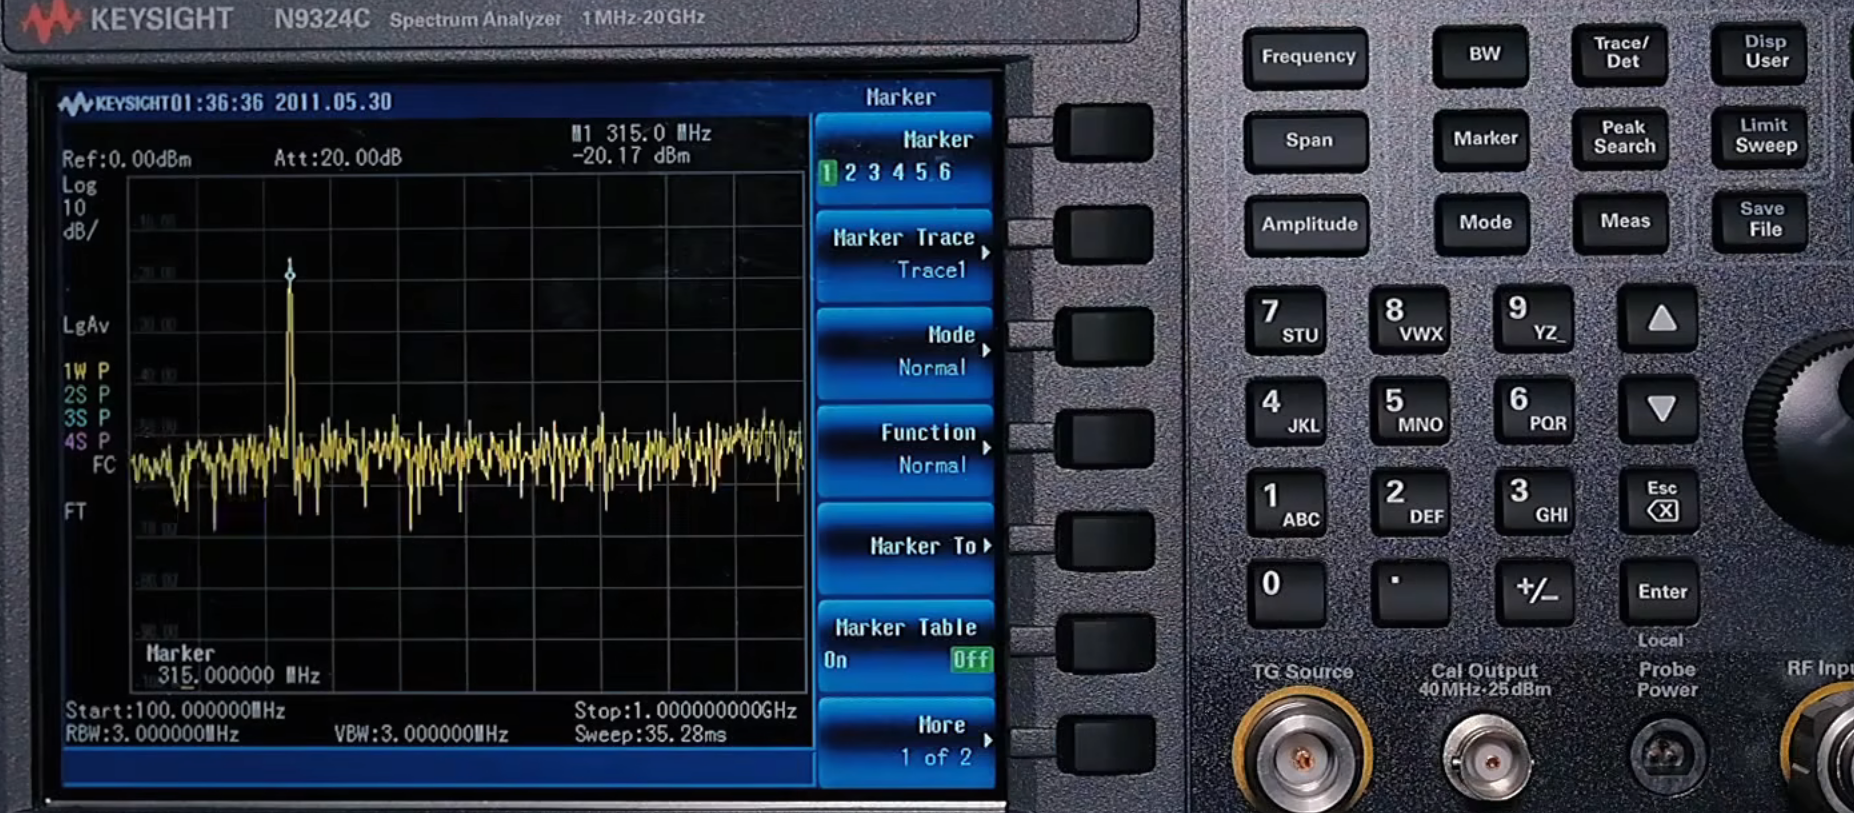Tap keypad key 8 VWX
Screen dimensions: 1854x813
pos(1410,319)
